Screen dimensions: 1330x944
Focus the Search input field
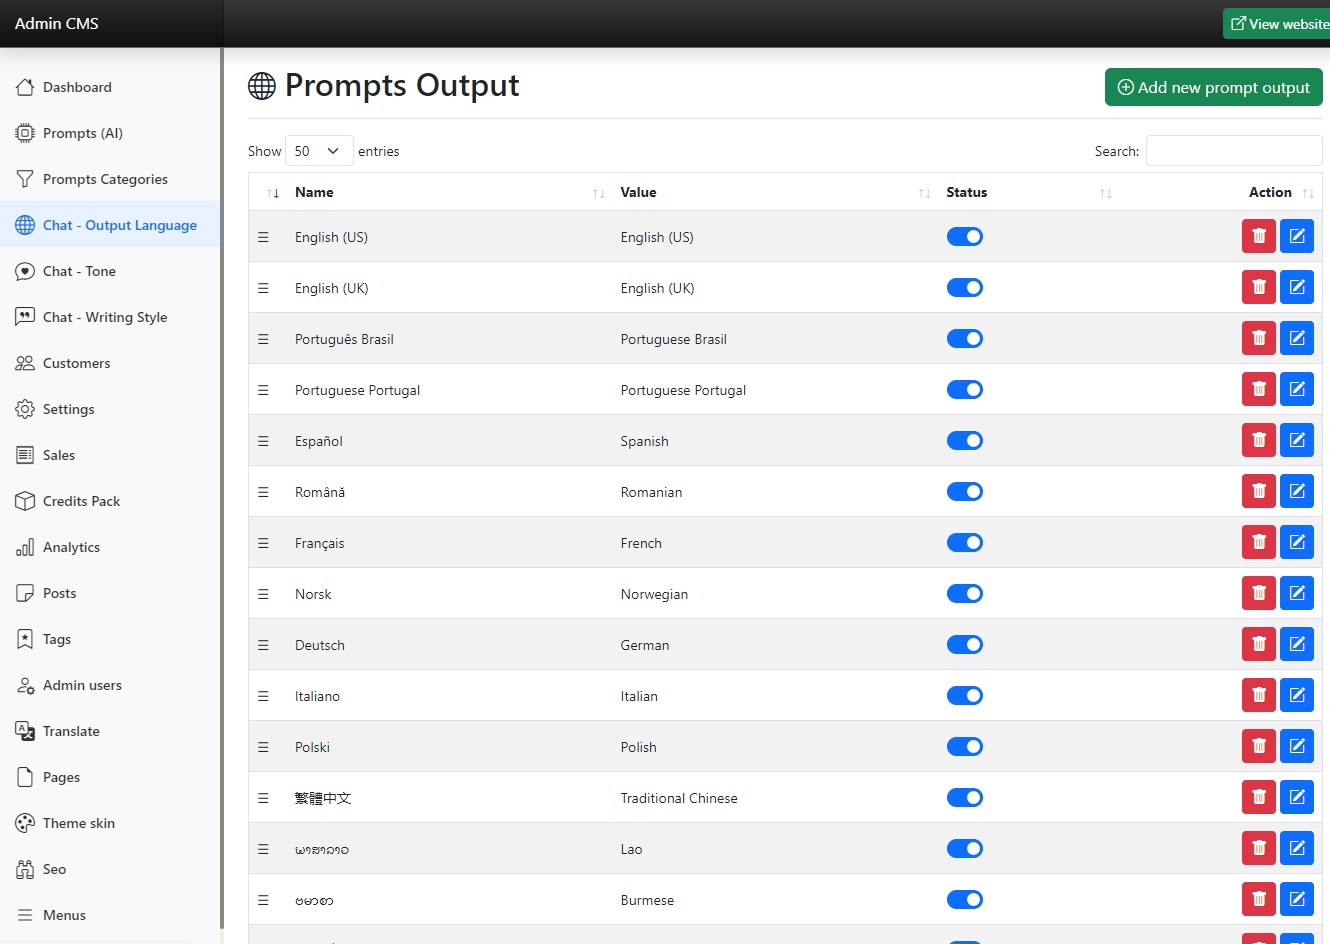click(x=1233, y=151)
